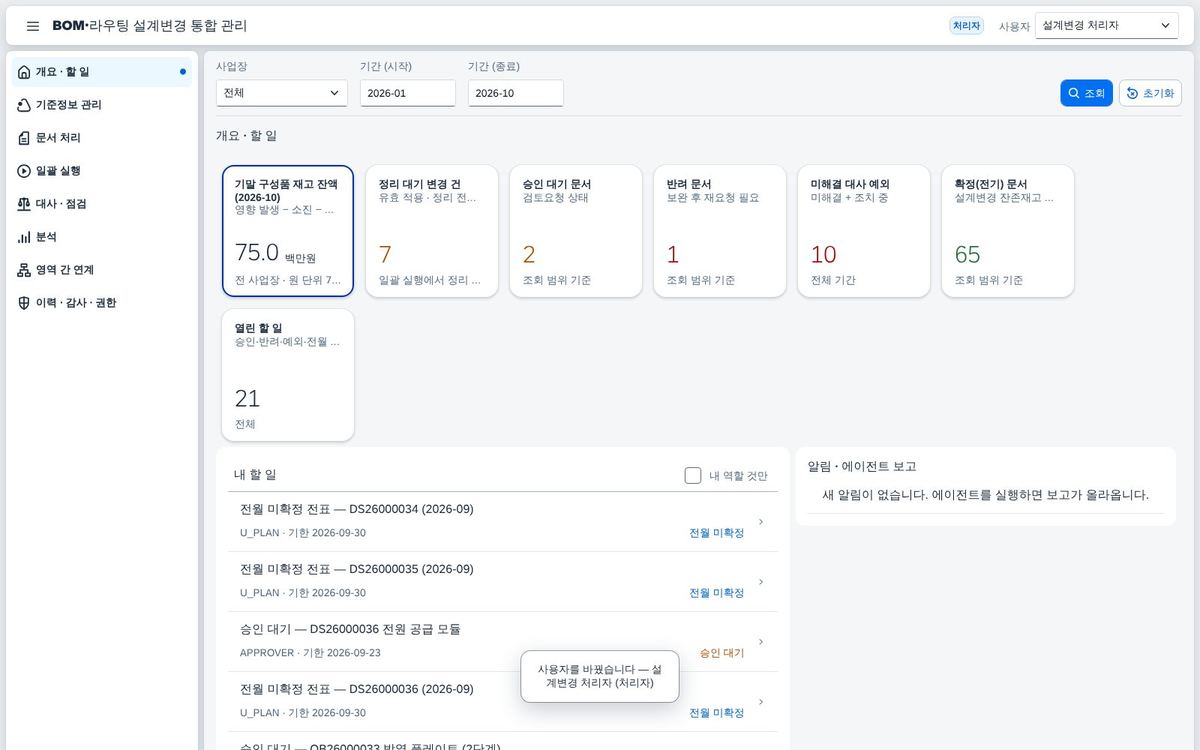Select 이력 · 감사 · 권한 in sidebar

pyautogui.click(x=102, y=303)
